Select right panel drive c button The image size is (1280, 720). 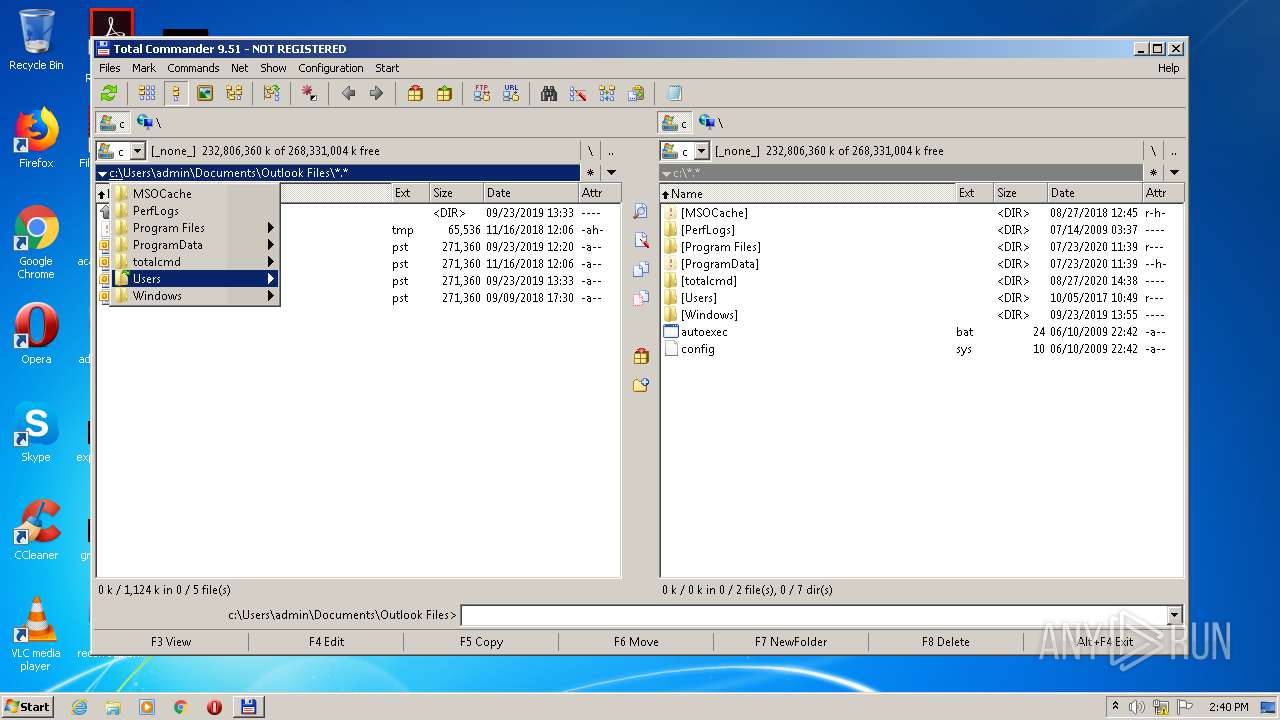point(675,123)
